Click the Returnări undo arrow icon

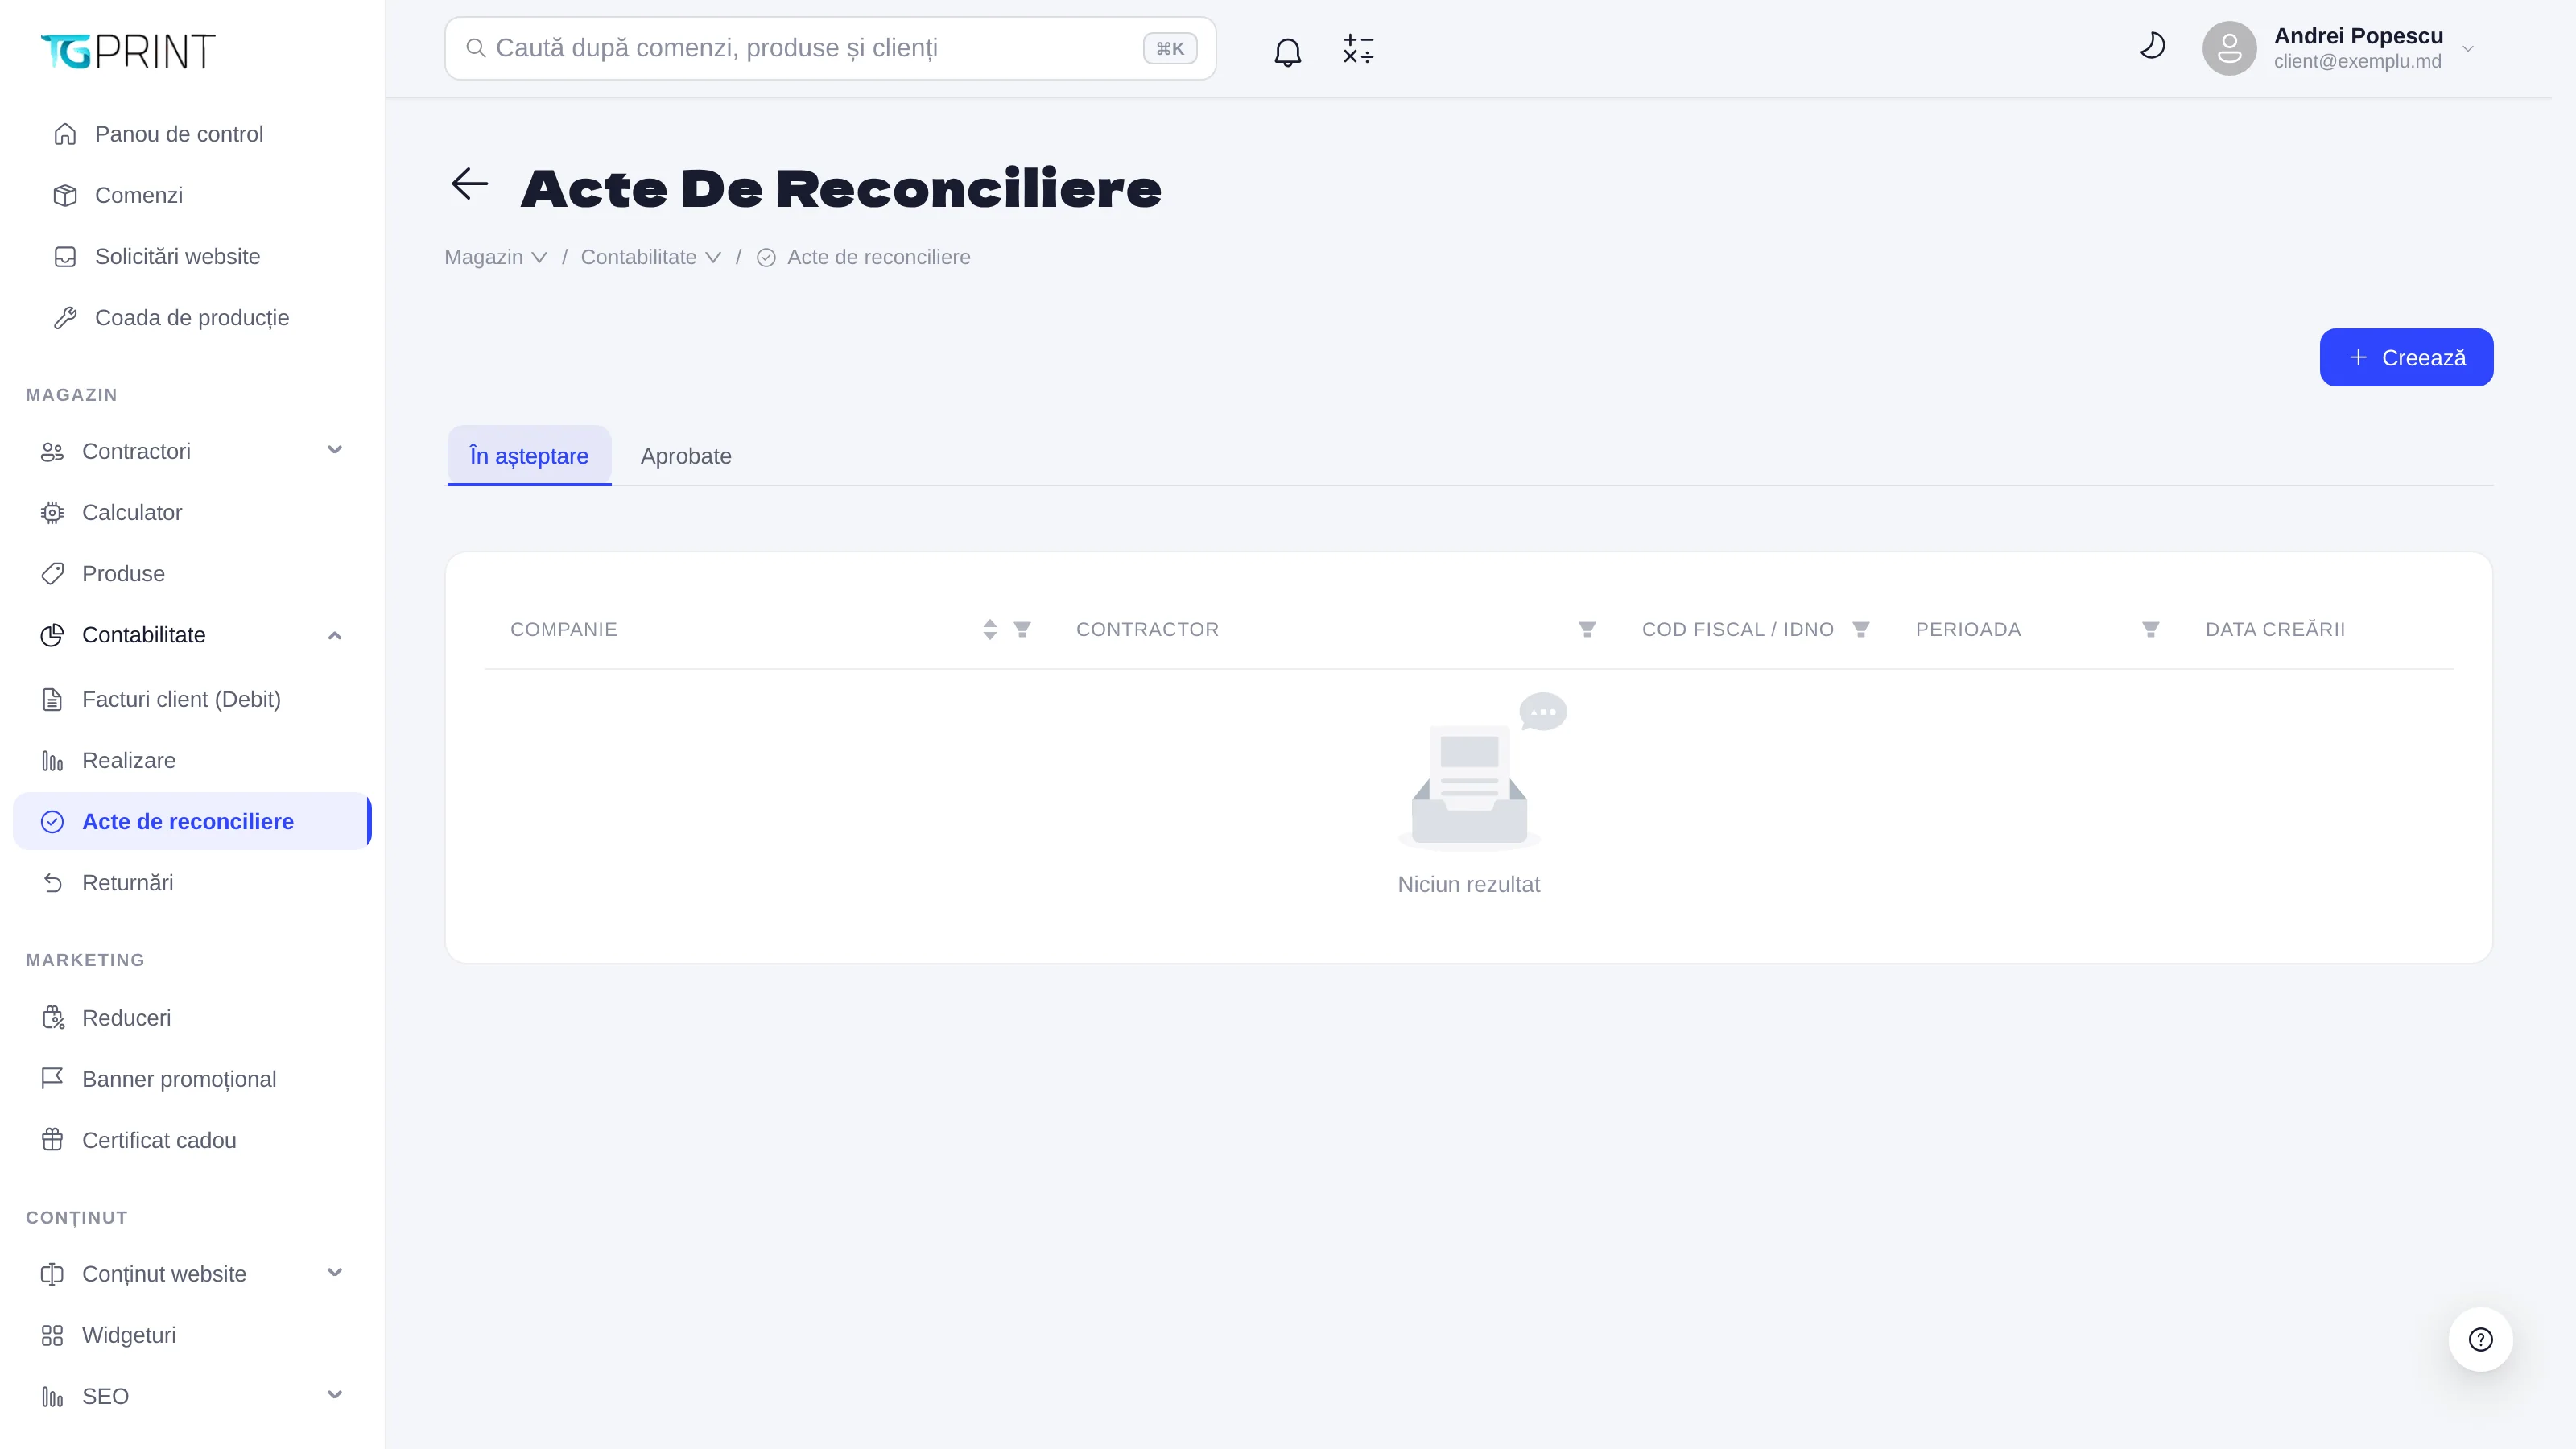click(x=52, y=883)
